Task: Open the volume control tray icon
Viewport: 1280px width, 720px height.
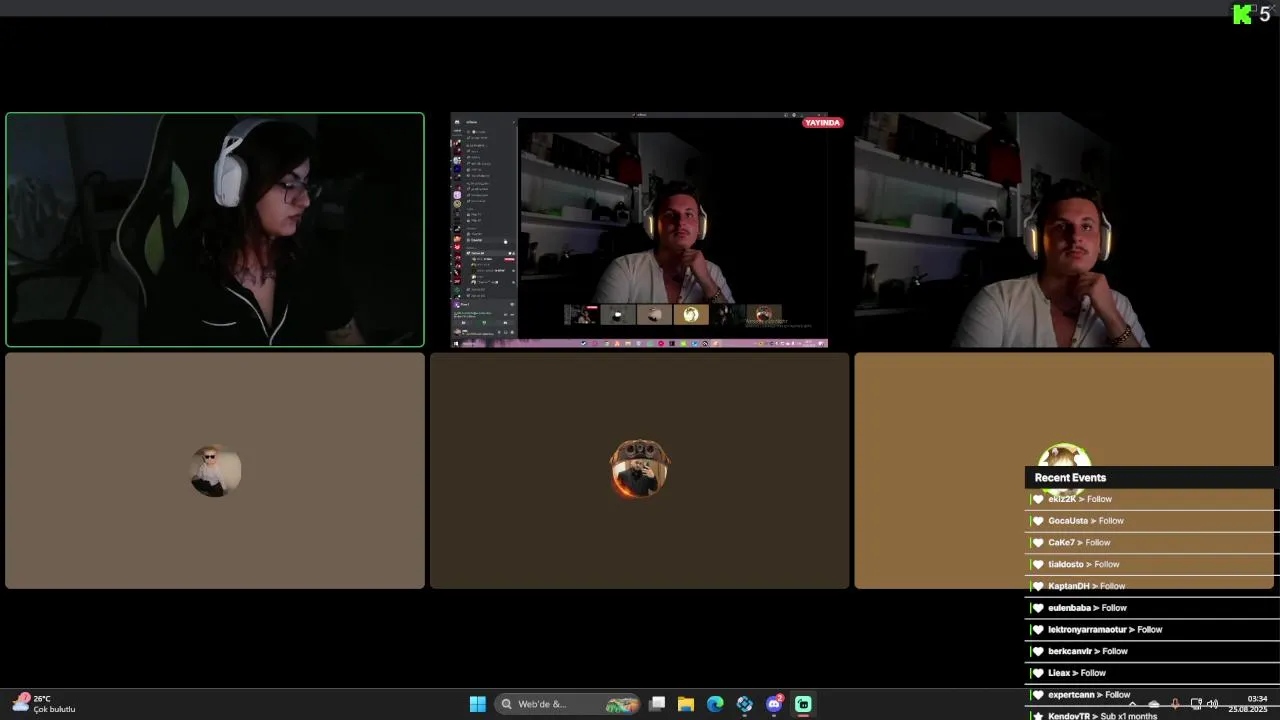Action: [x=1212, y=704]
